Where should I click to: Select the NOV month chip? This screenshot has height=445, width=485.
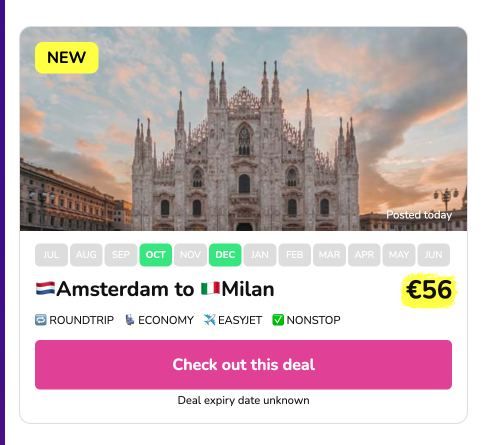(190, 255)
